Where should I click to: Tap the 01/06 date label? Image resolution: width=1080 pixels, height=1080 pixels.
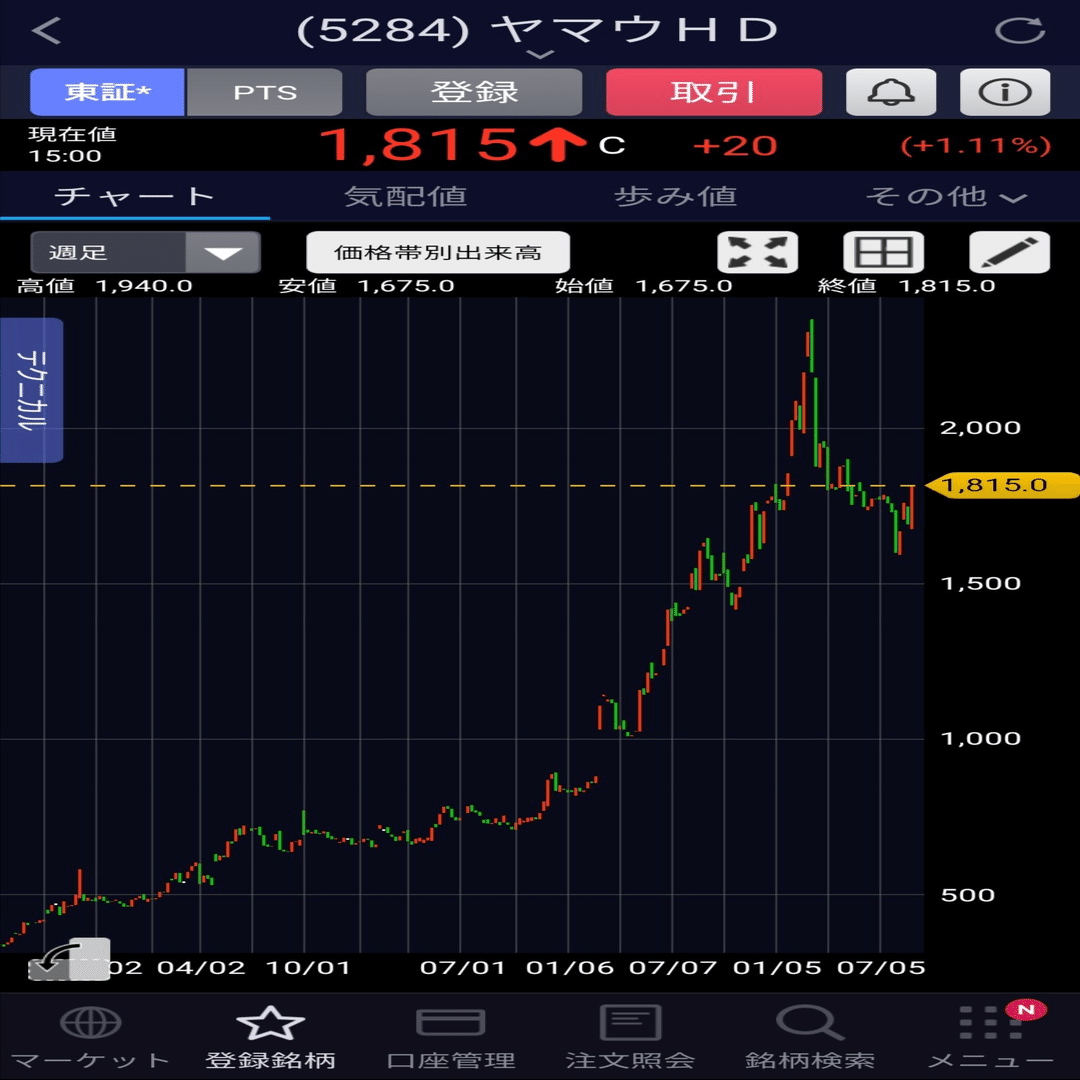570,968
